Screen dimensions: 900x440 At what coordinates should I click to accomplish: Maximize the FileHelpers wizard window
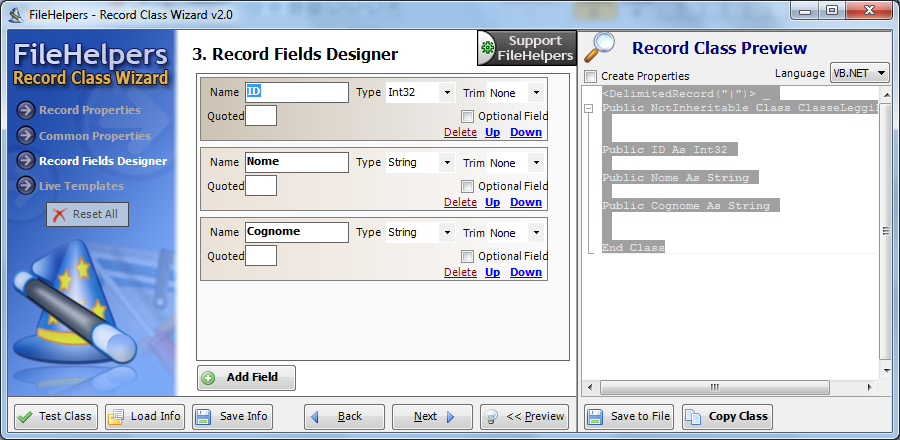[832, 10]
